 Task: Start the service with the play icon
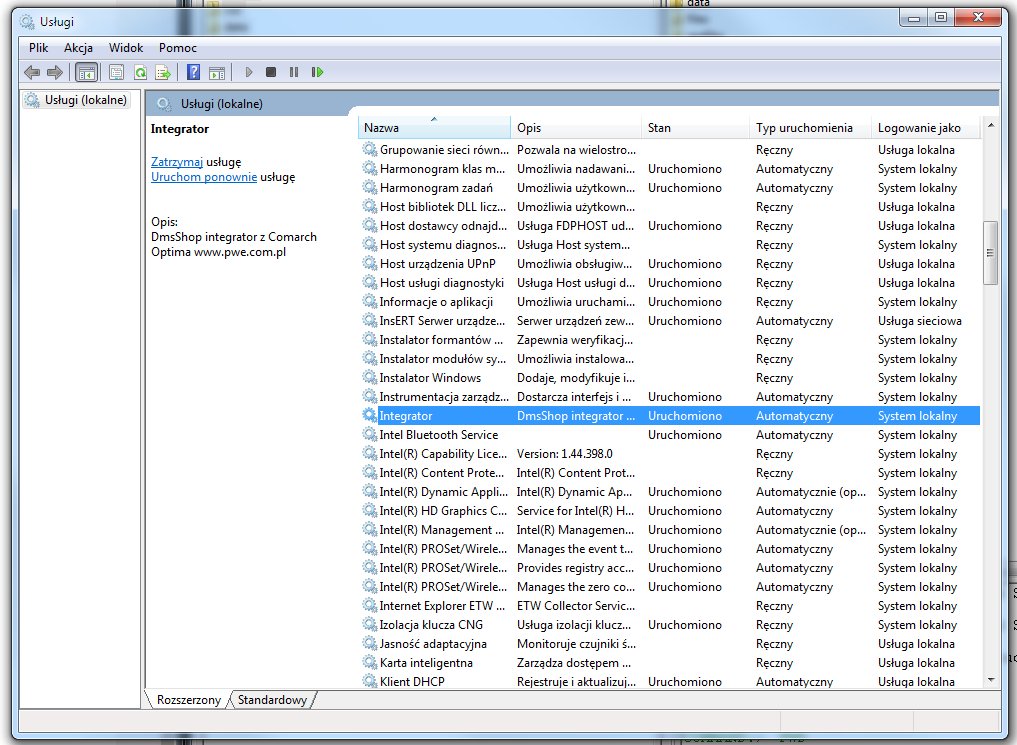coord(248,72)
